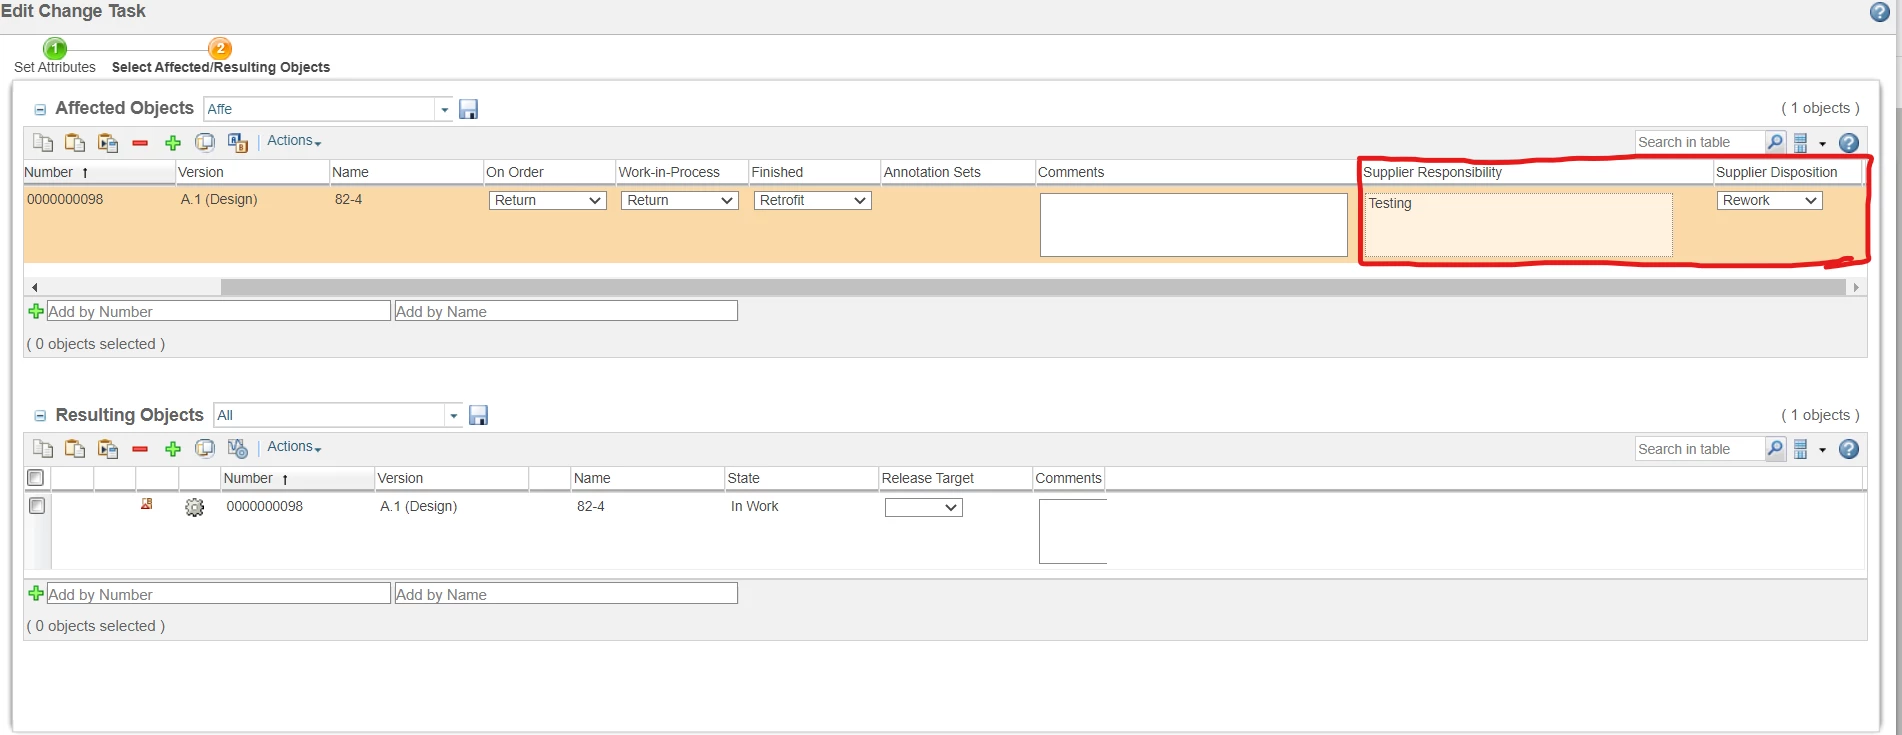Viewport: 1902px width, 735px height.
Task: Click the State column header
Action: pos(801,478)
